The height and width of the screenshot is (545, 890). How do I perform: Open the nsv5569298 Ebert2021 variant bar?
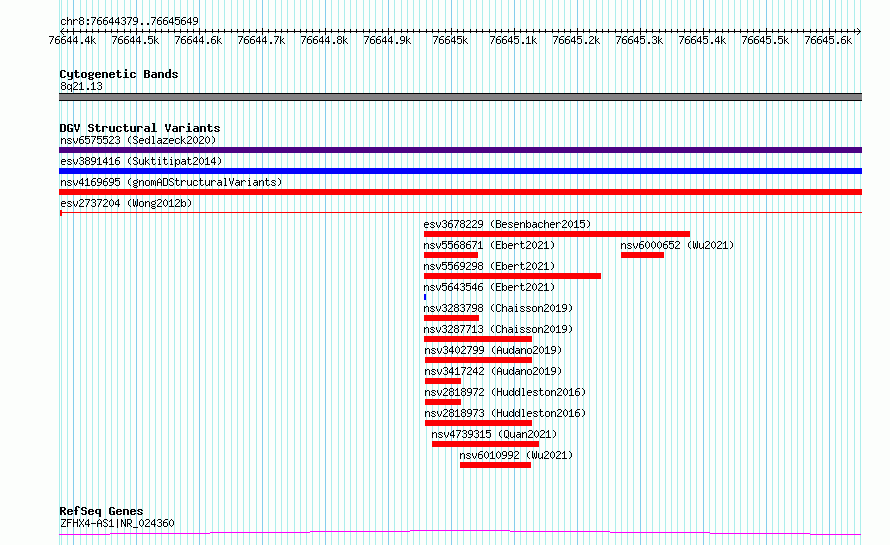pyautogui.click(x=512, y=276)
